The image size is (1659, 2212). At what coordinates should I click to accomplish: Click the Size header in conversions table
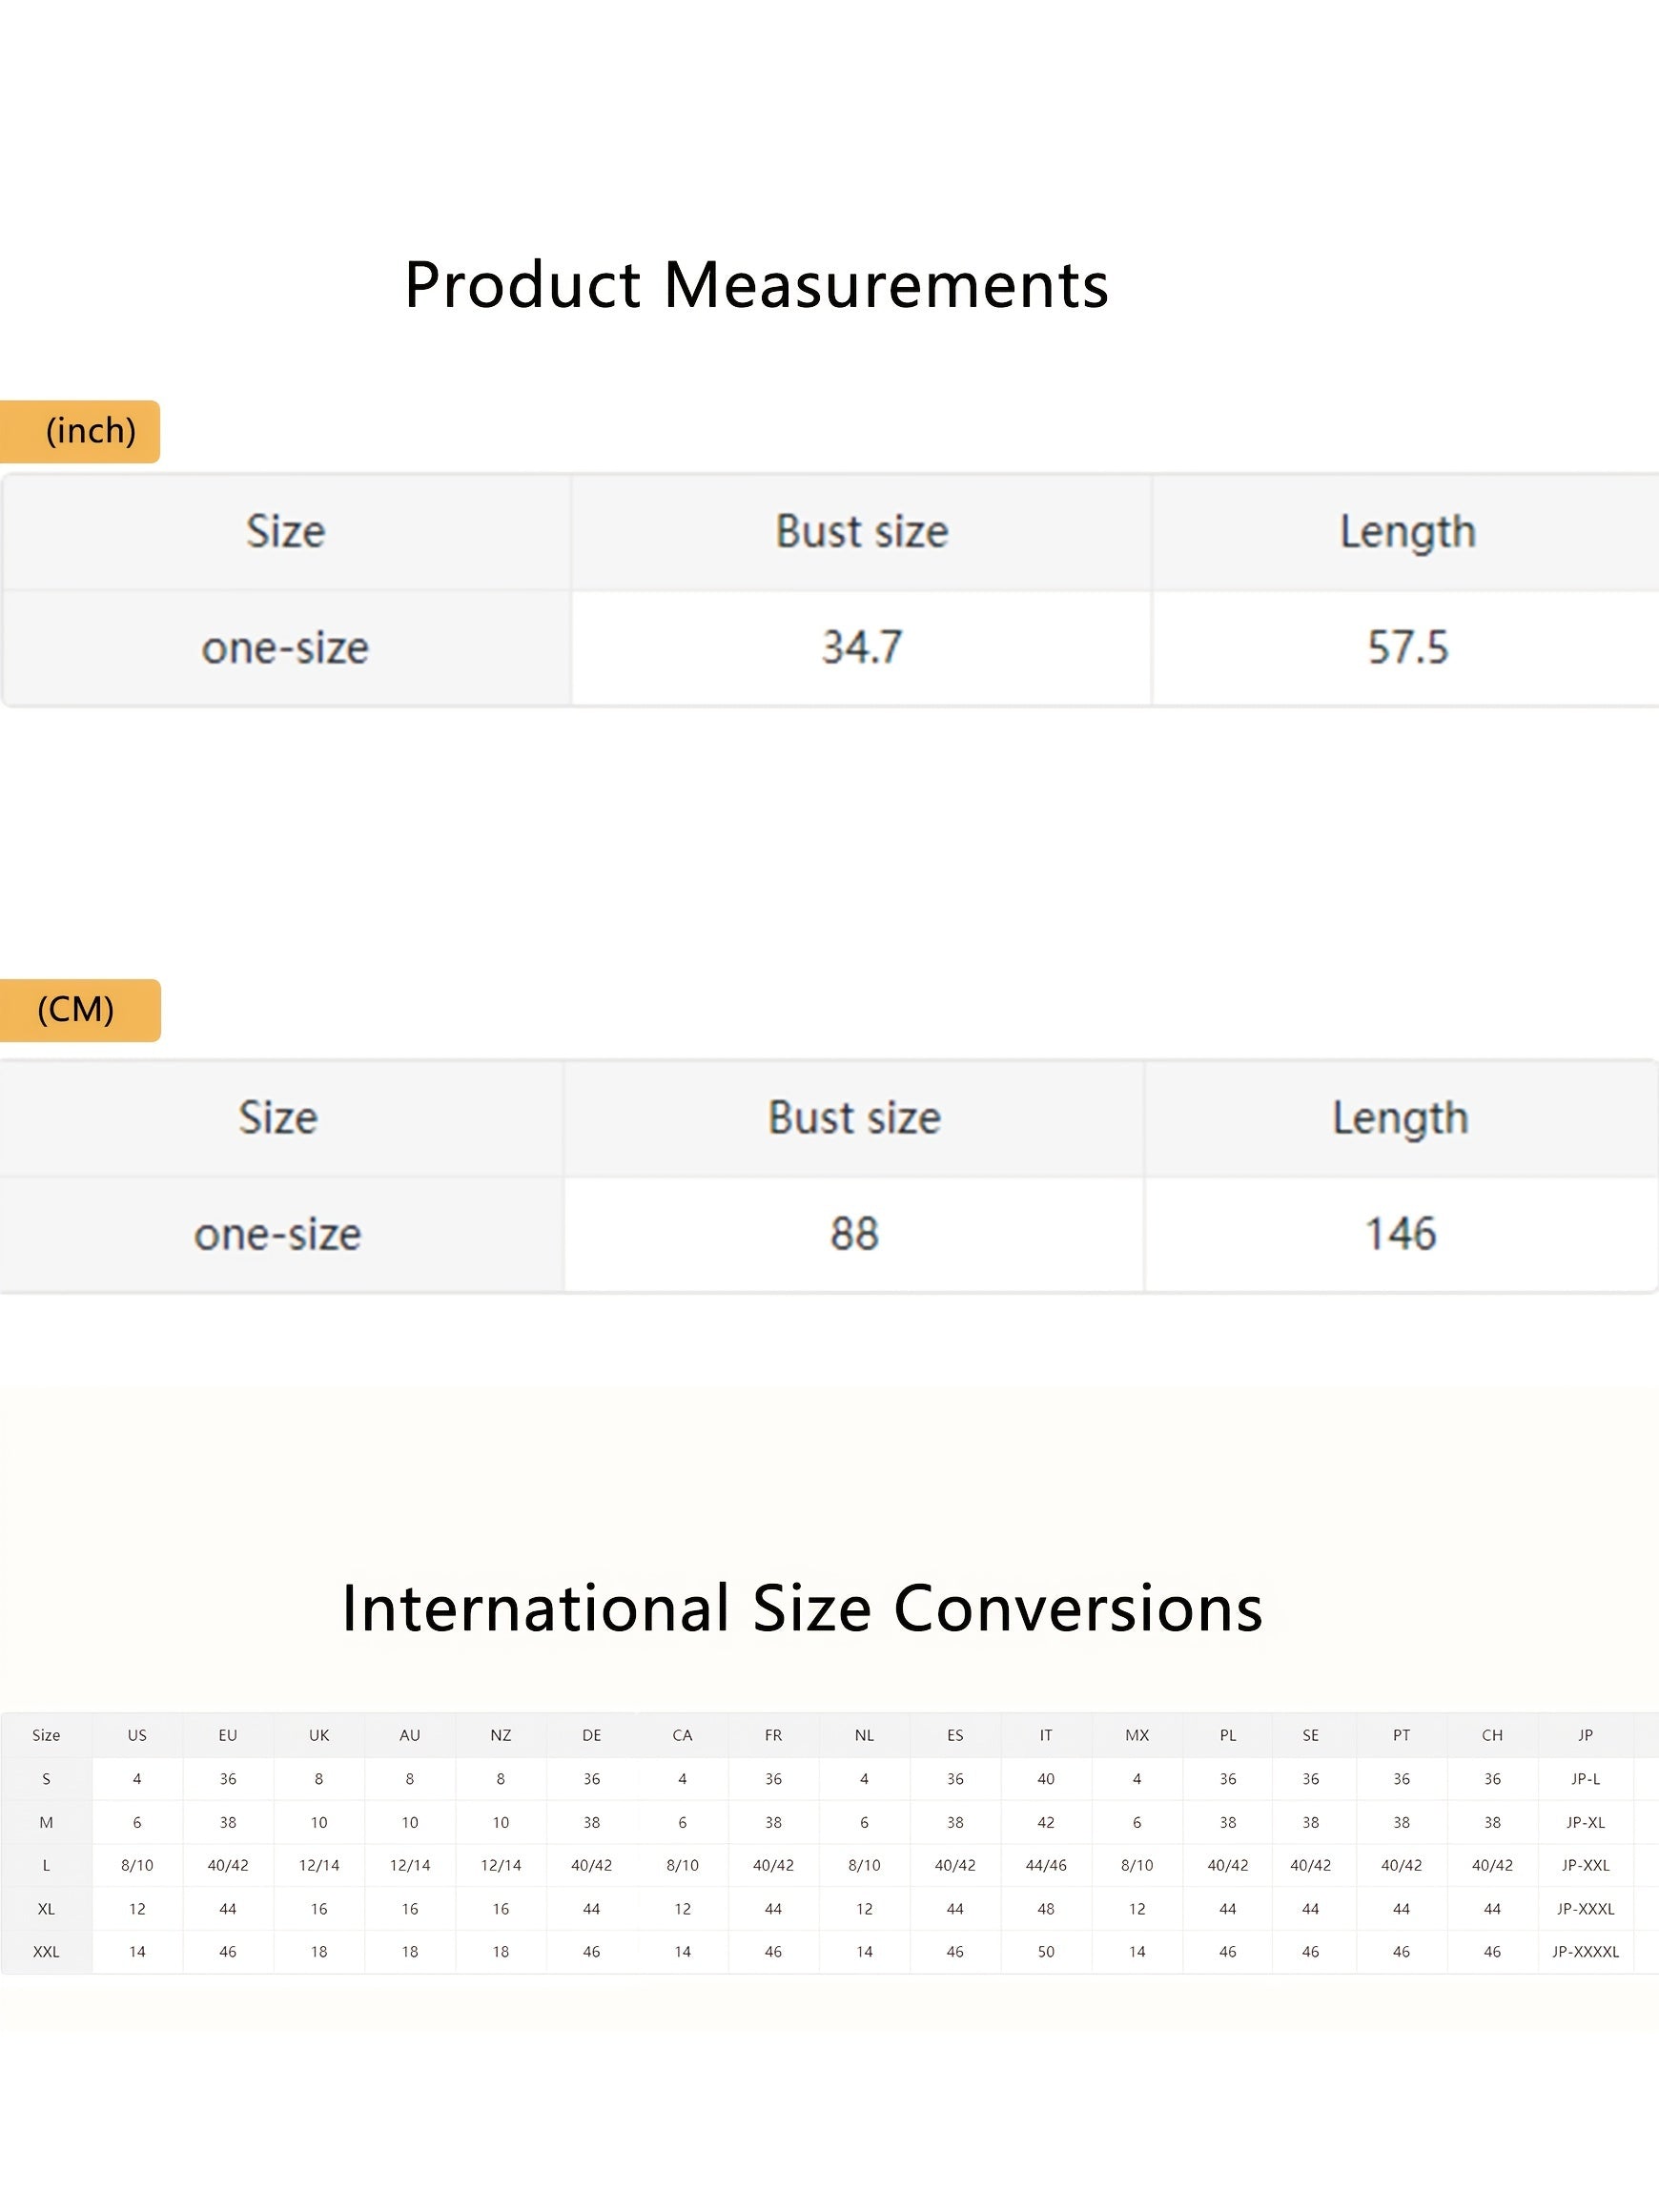46,1735
